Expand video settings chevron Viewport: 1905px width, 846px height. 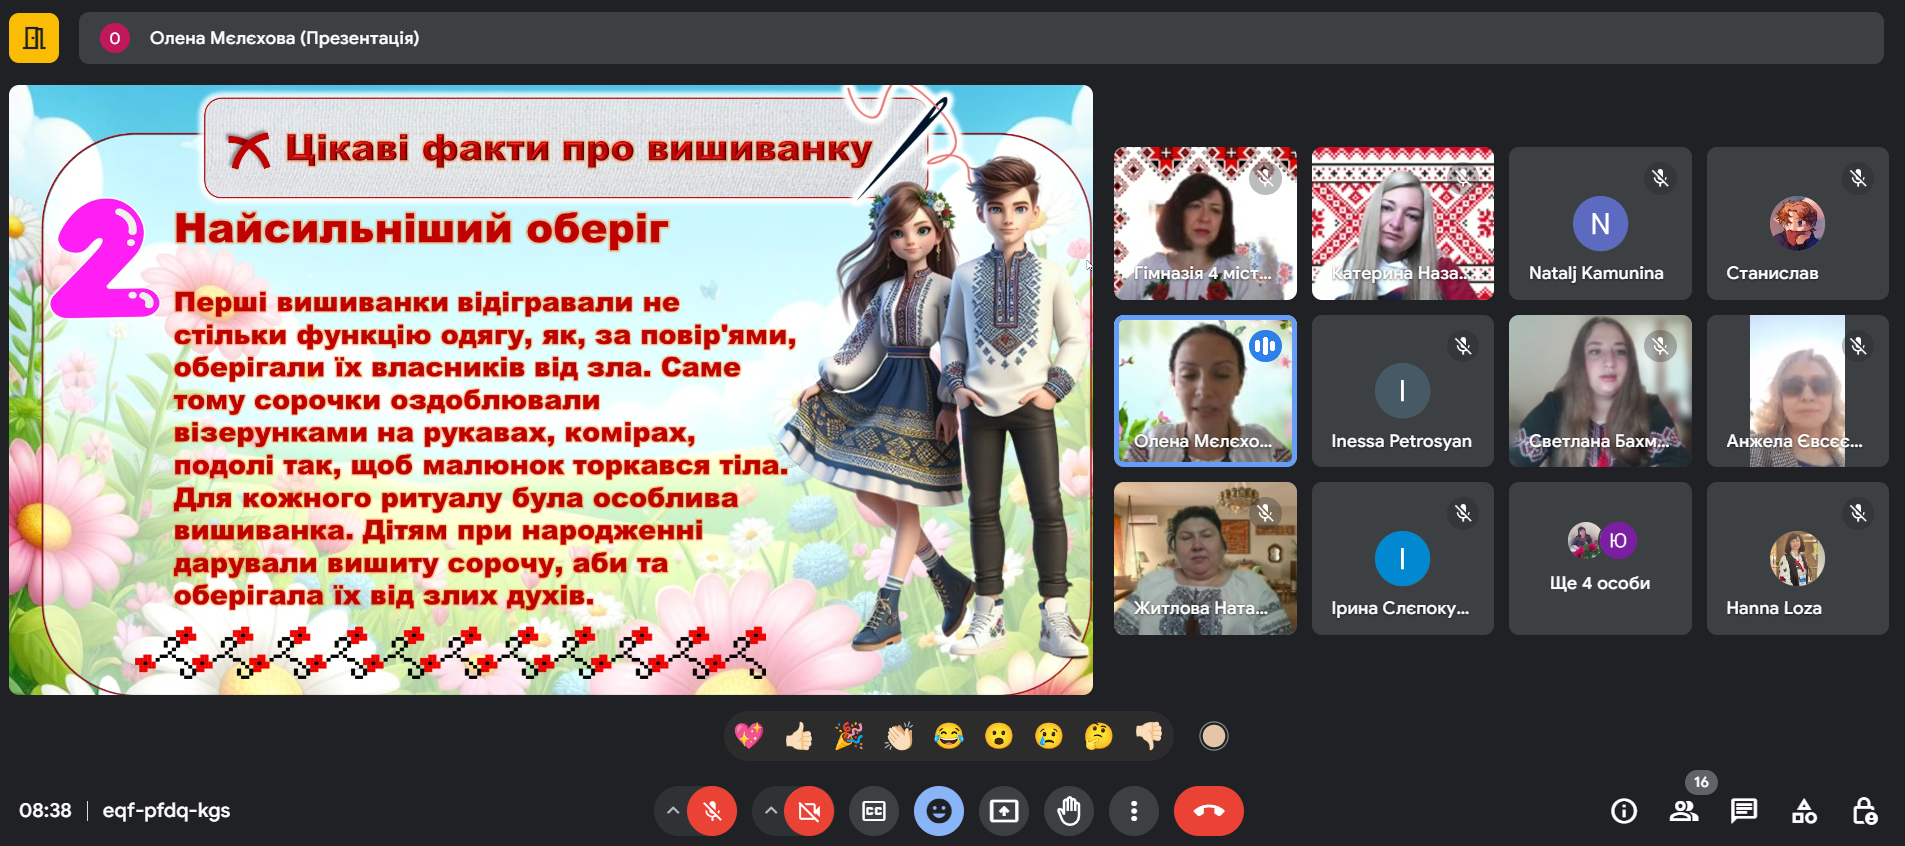tap(770, 811)
